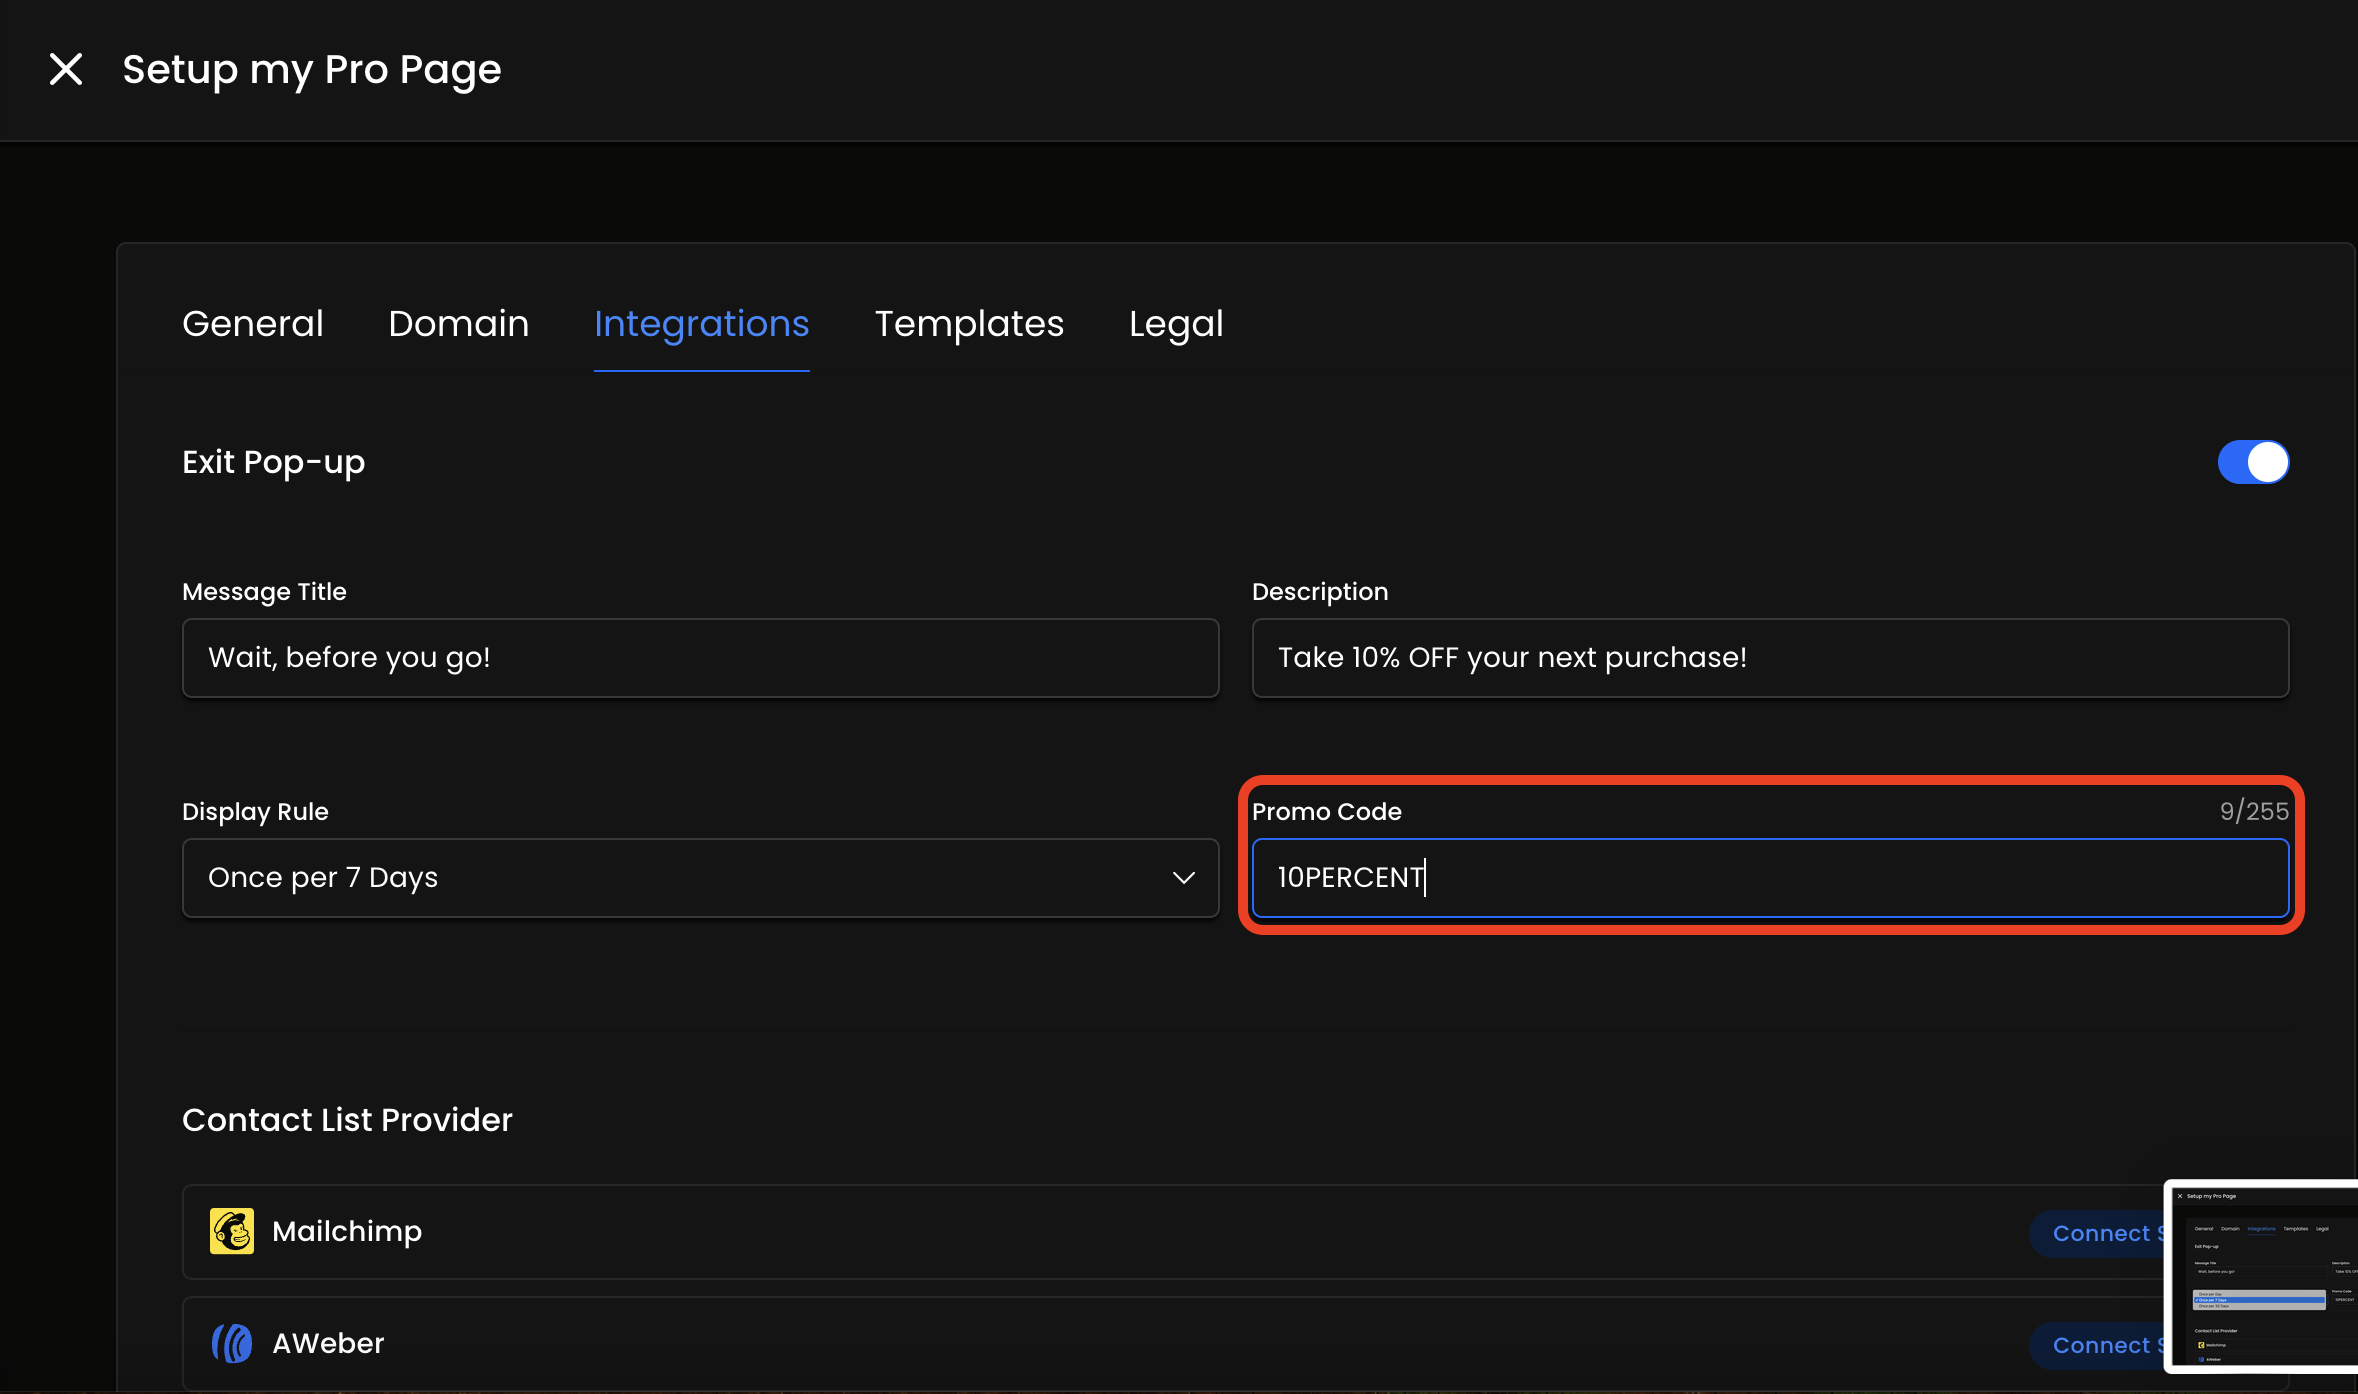
Task: Click the Mailchimp logo icon
Action: [x=232, y=1231]
